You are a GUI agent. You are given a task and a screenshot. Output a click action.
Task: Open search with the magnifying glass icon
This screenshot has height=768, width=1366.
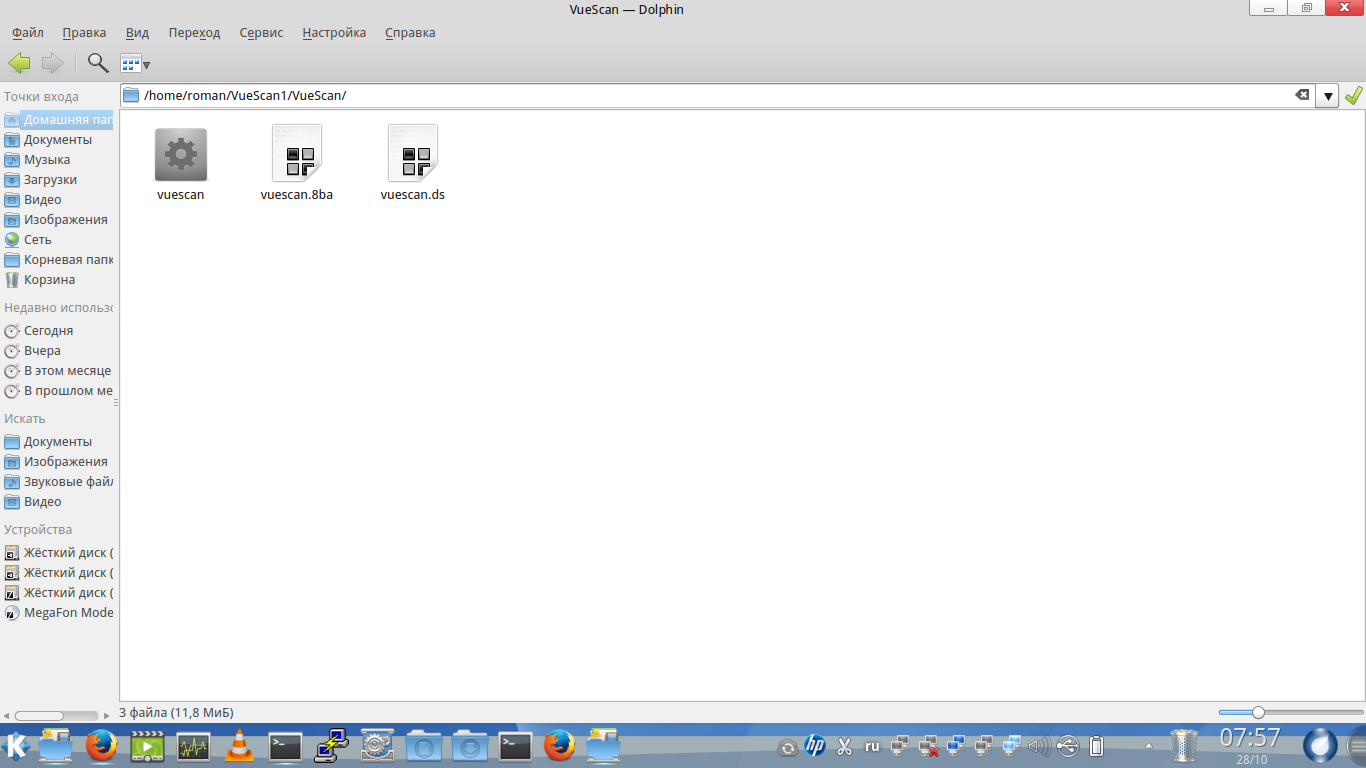(98, 64)
